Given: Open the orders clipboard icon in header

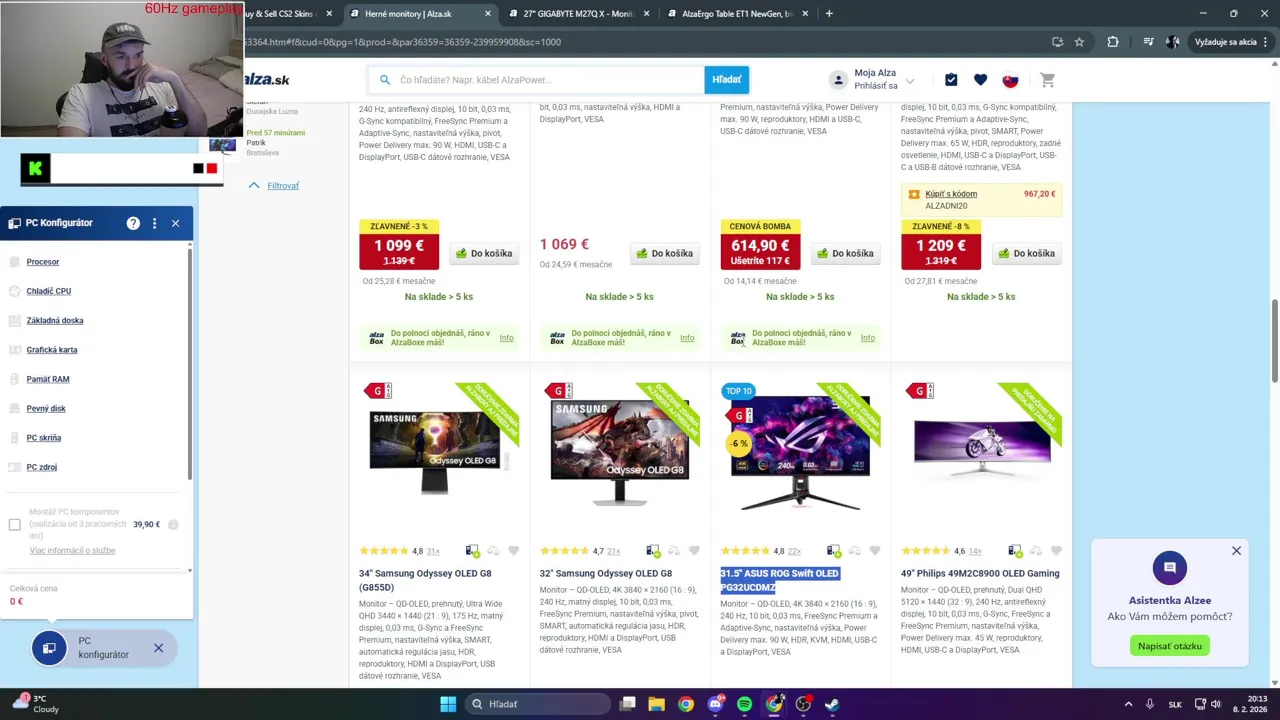Looking at the screenshot, I should point(951,80).
